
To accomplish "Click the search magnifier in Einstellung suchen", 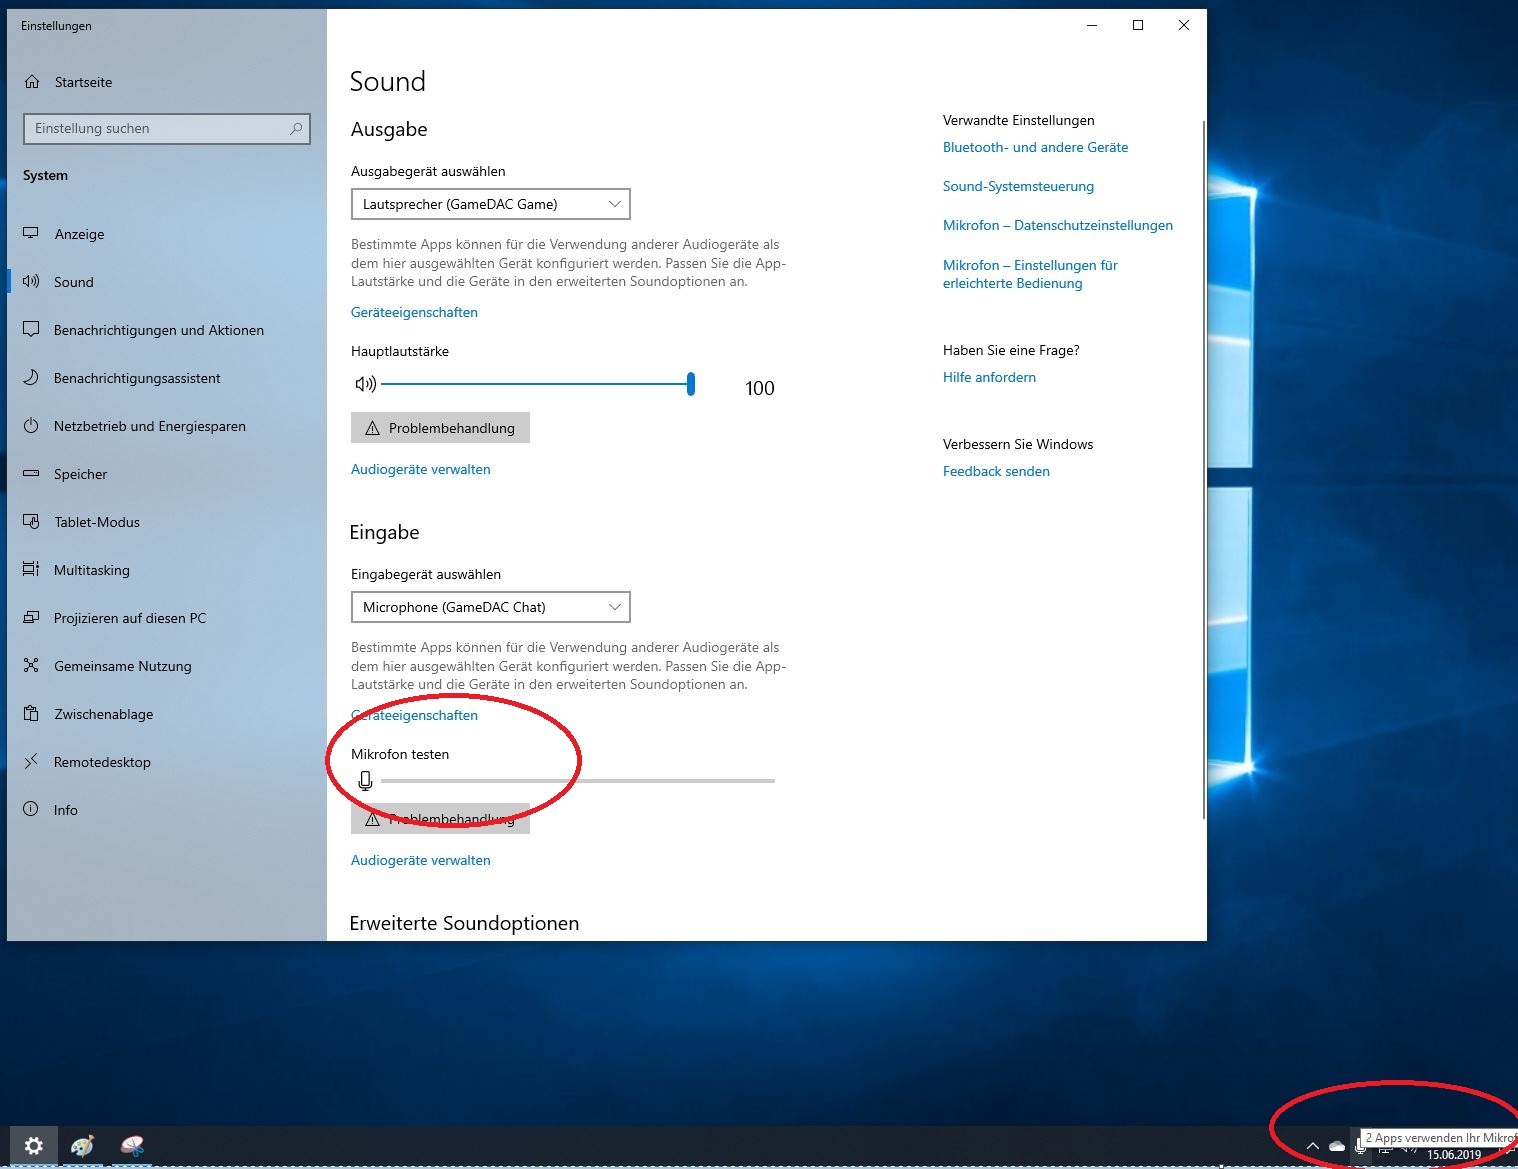I will pos(296,128).
